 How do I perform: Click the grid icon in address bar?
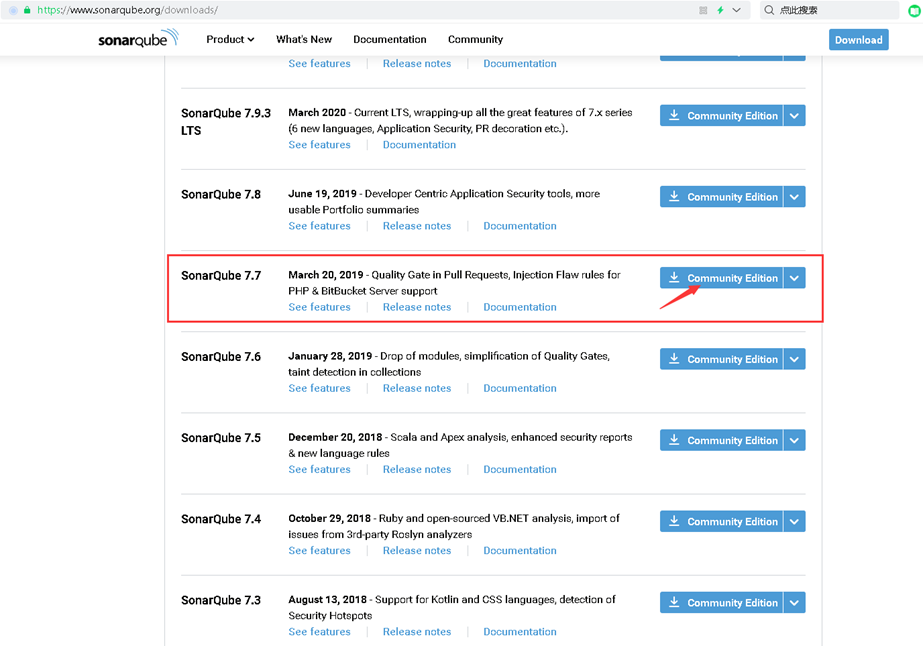(703, 10)
